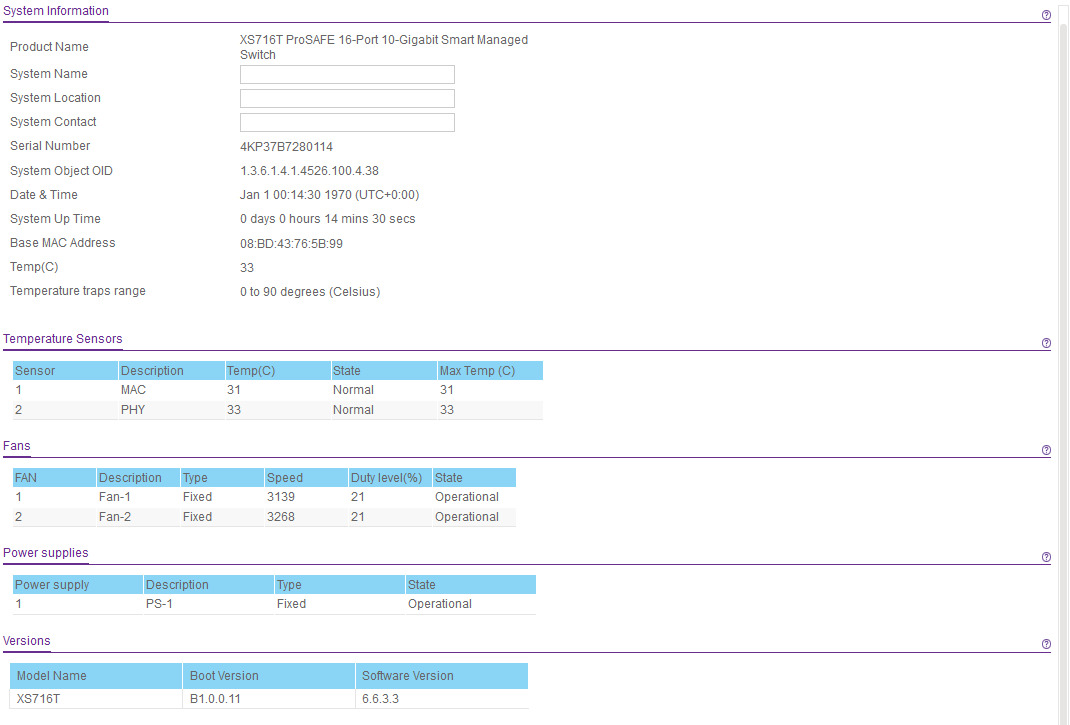Focus the System Location input box
This screenshot has width=1070, height=725.
pos(347,99)
